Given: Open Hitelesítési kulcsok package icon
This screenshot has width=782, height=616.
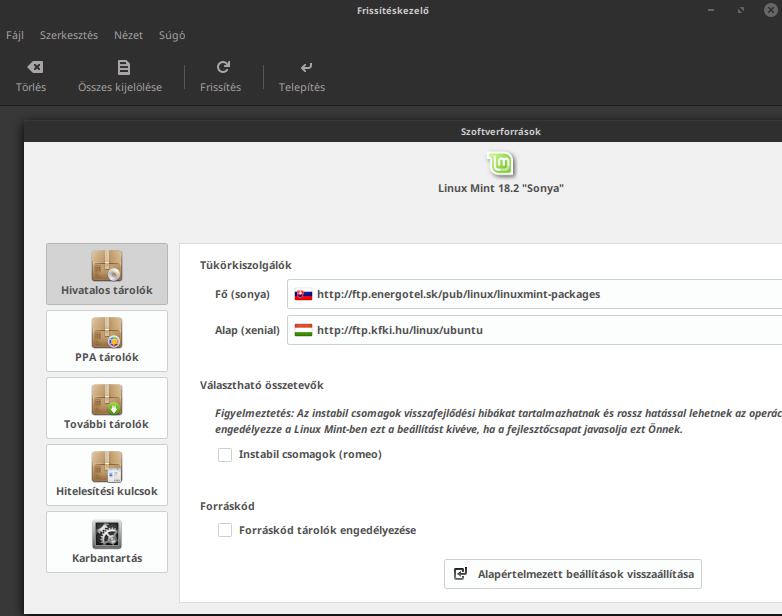Looking at the screenshot, I should (107, 467).
